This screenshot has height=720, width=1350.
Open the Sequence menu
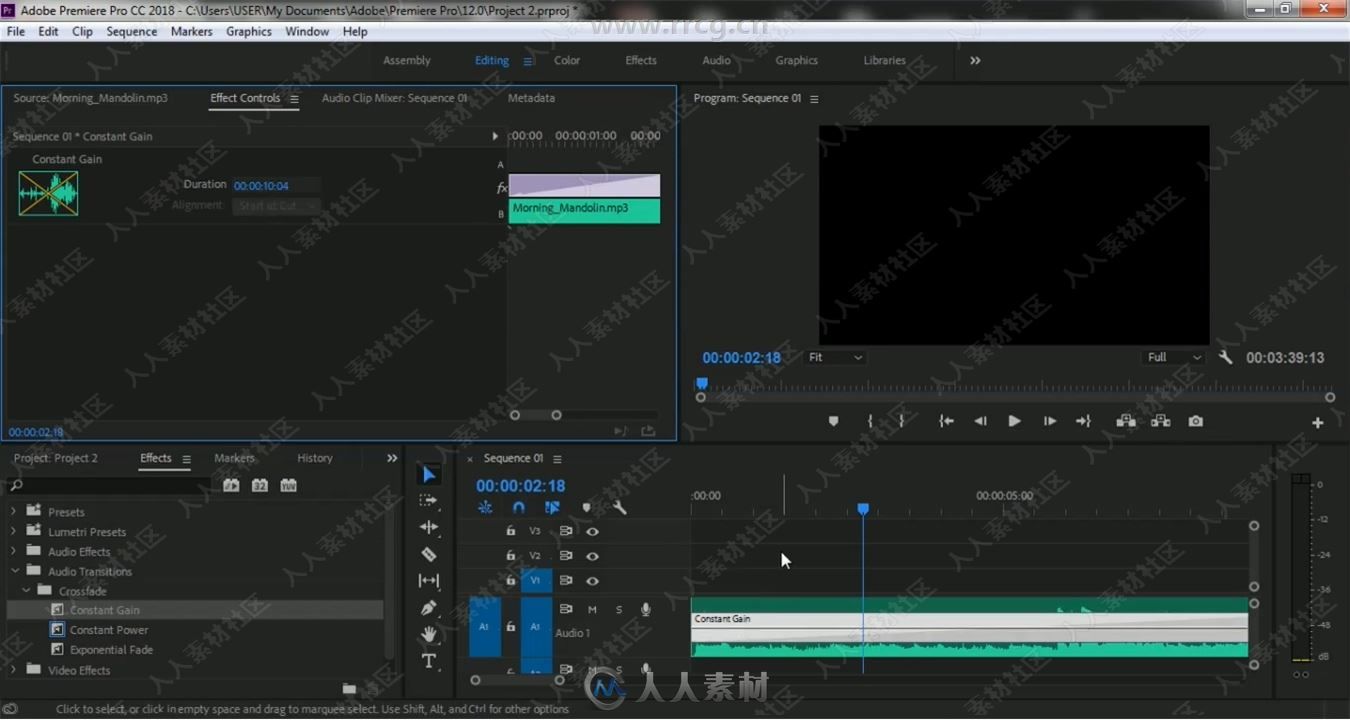pos(132,31)
